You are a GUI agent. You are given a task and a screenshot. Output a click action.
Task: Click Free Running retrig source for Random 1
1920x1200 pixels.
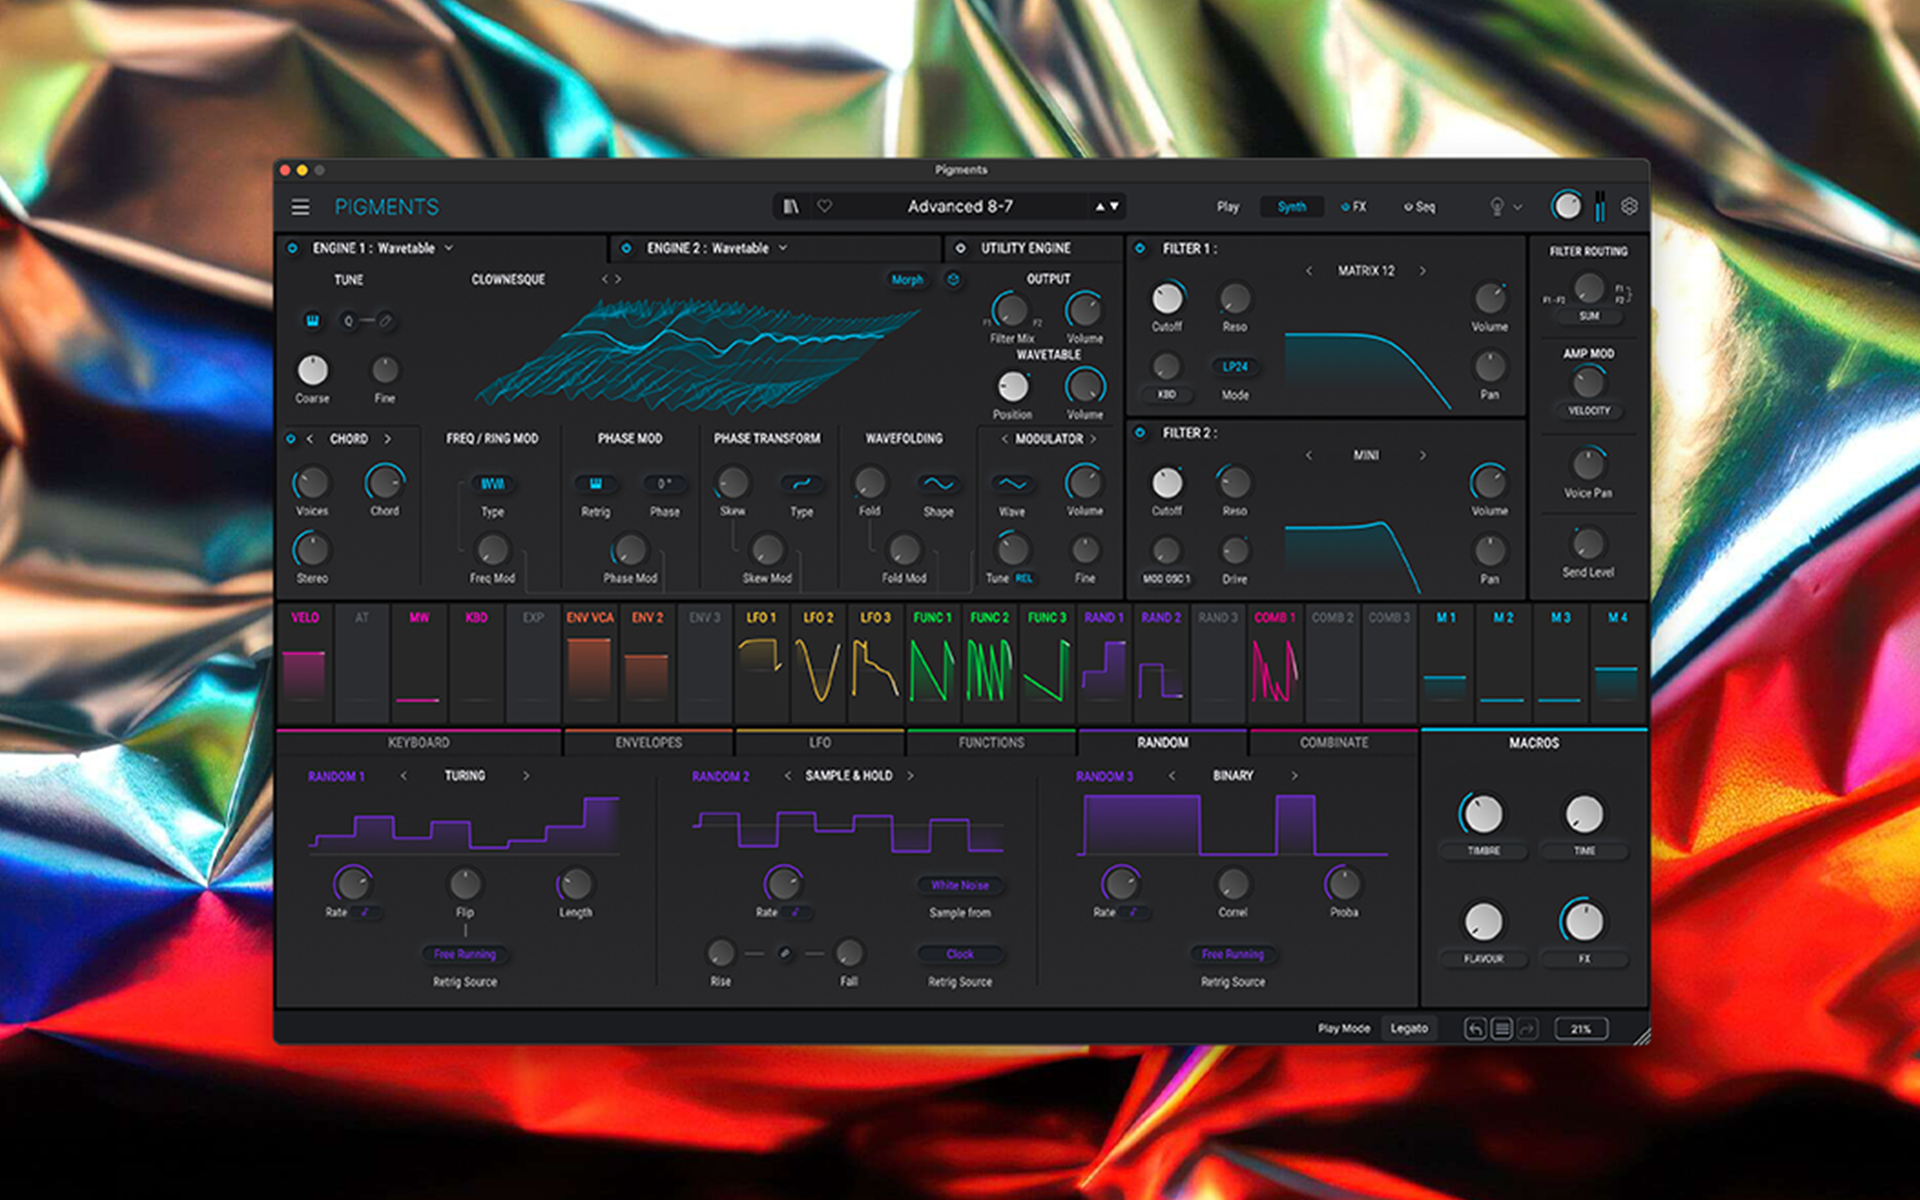click(465, 955)
